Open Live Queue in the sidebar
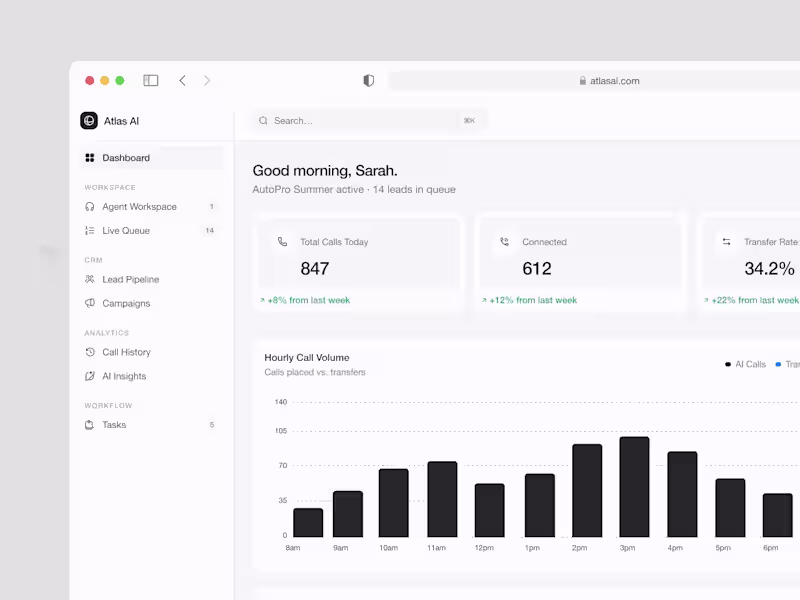This screenshot has height=600, width=800. tap(152, 231)
